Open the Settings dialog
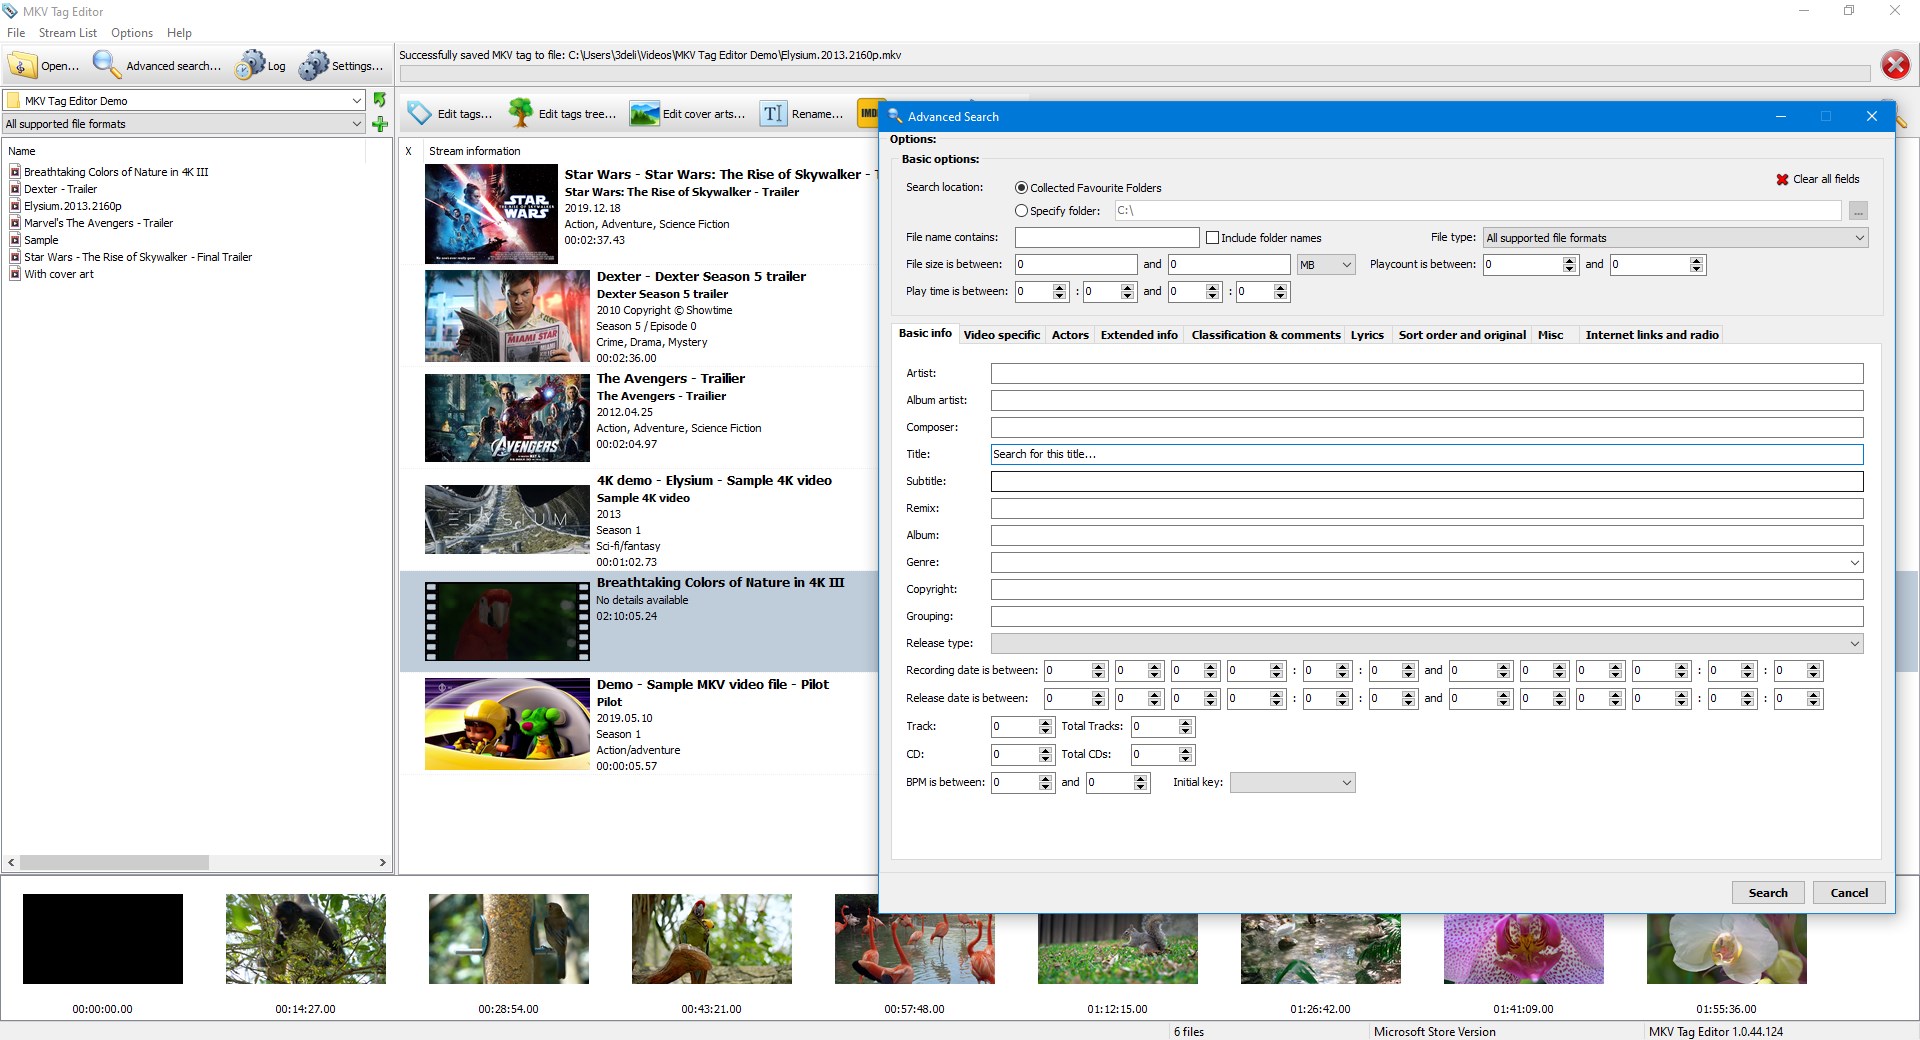 (x=341, y=66)
